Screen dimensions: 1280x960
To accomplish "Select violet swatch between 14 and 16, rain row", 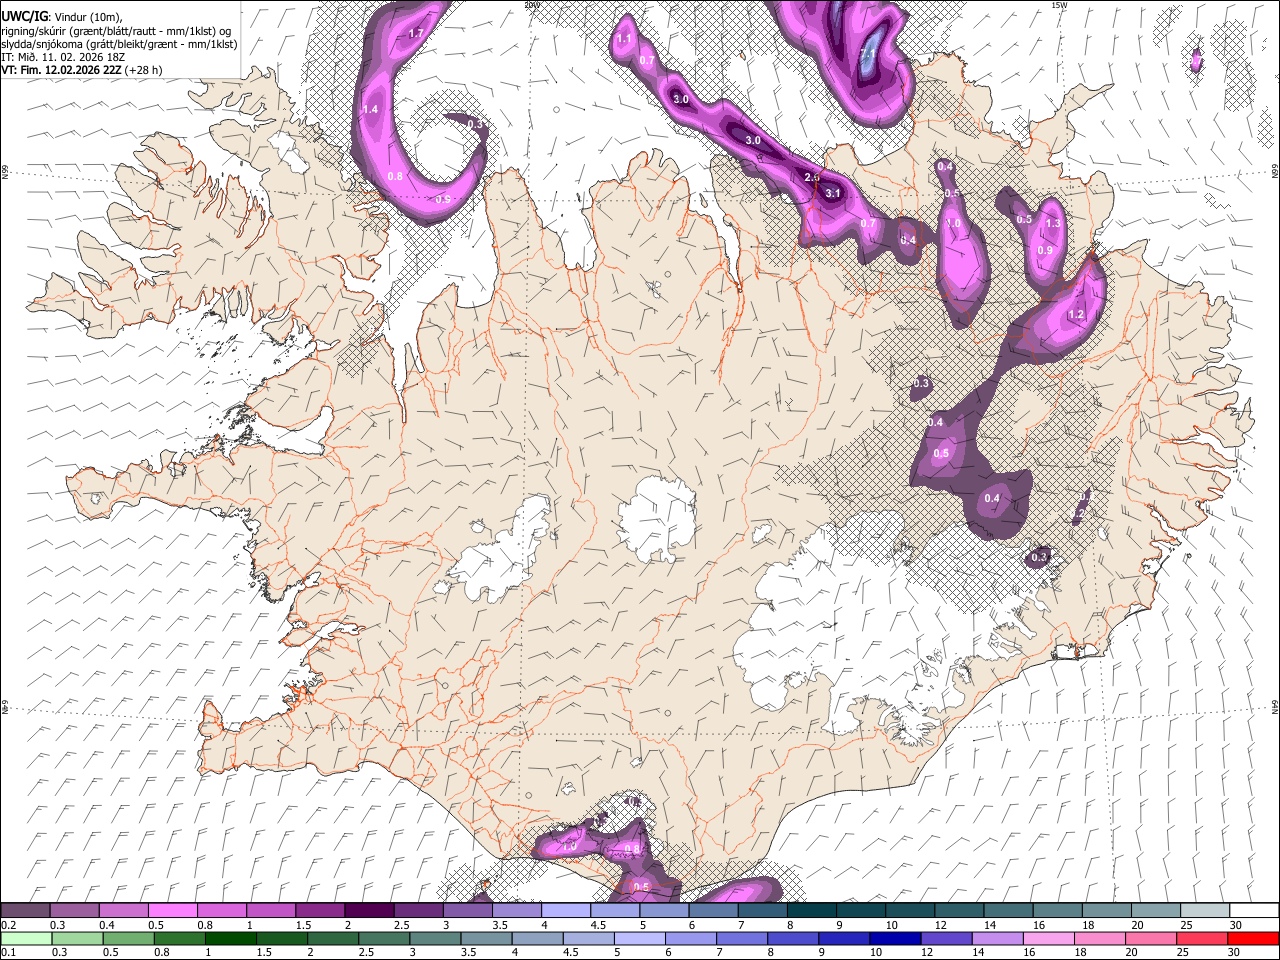I will click(999, 938).
